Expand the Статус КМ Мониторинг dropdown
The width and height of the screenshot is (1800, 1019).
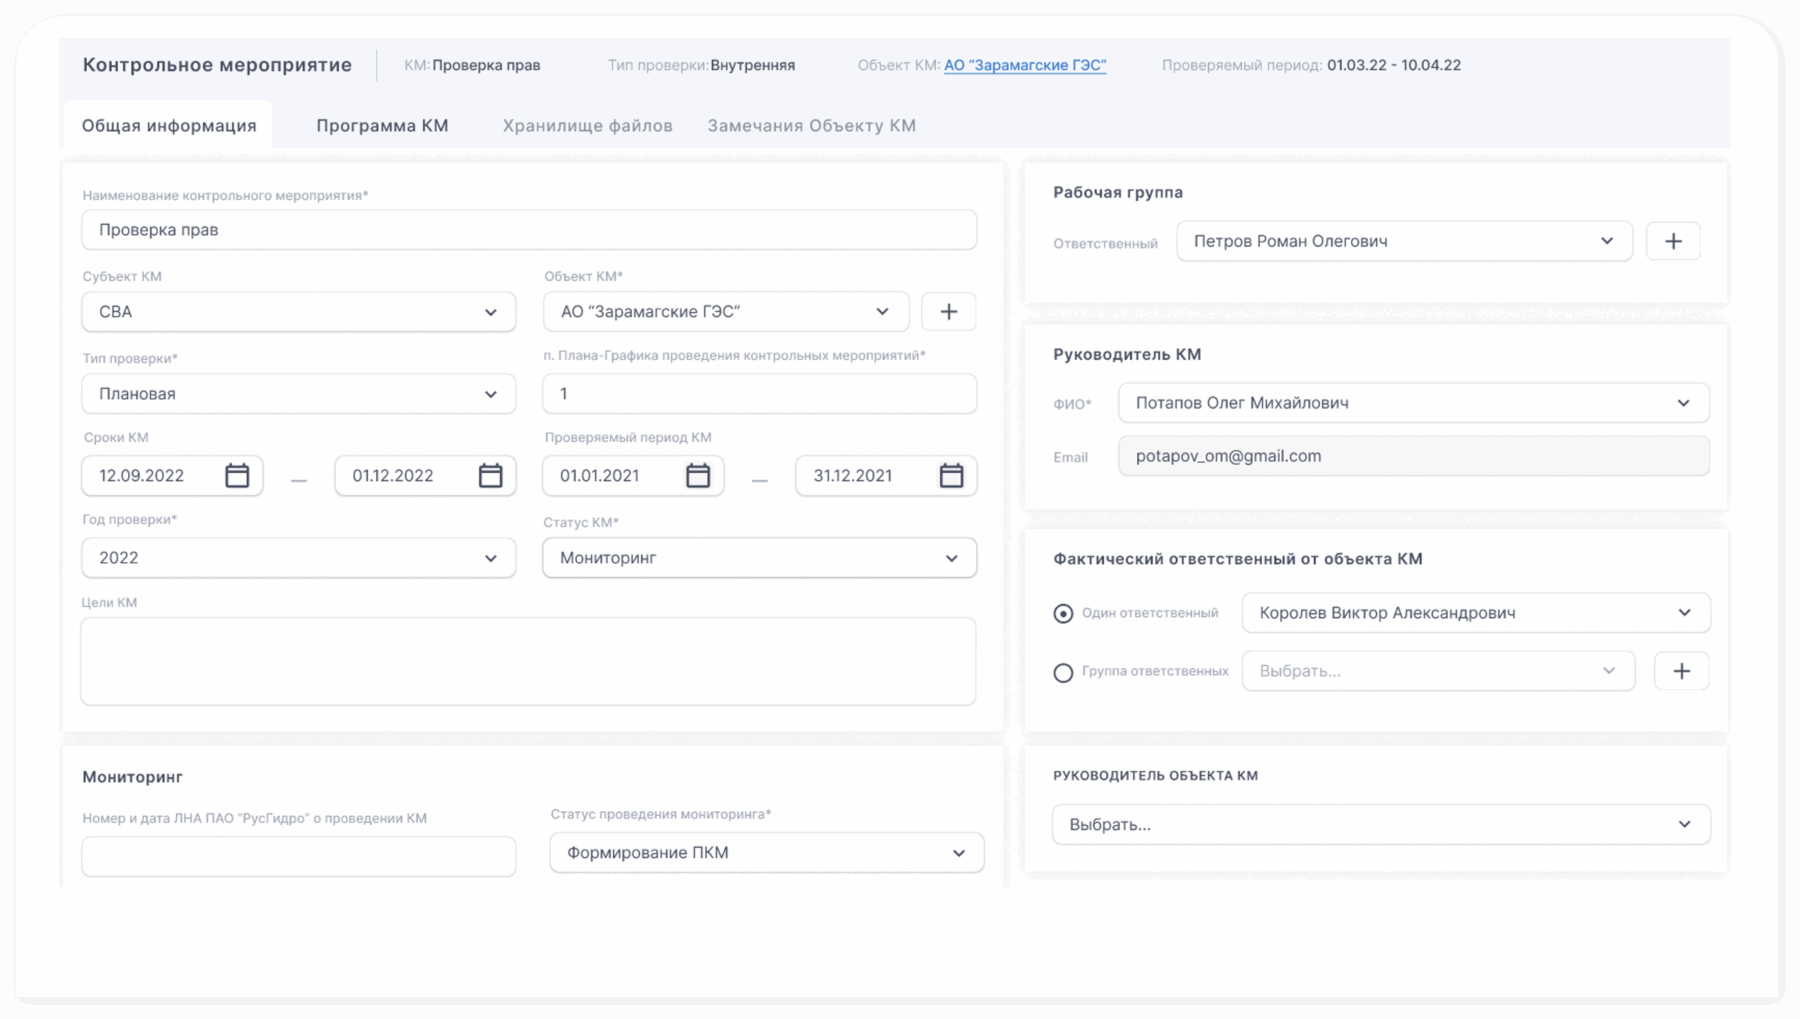[759, 558]
